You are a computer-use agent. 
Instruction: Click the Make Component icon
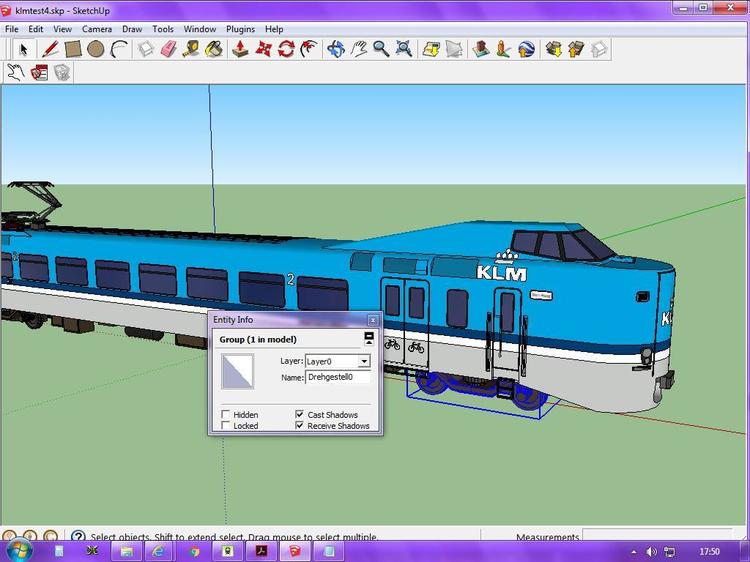(146, 49)
